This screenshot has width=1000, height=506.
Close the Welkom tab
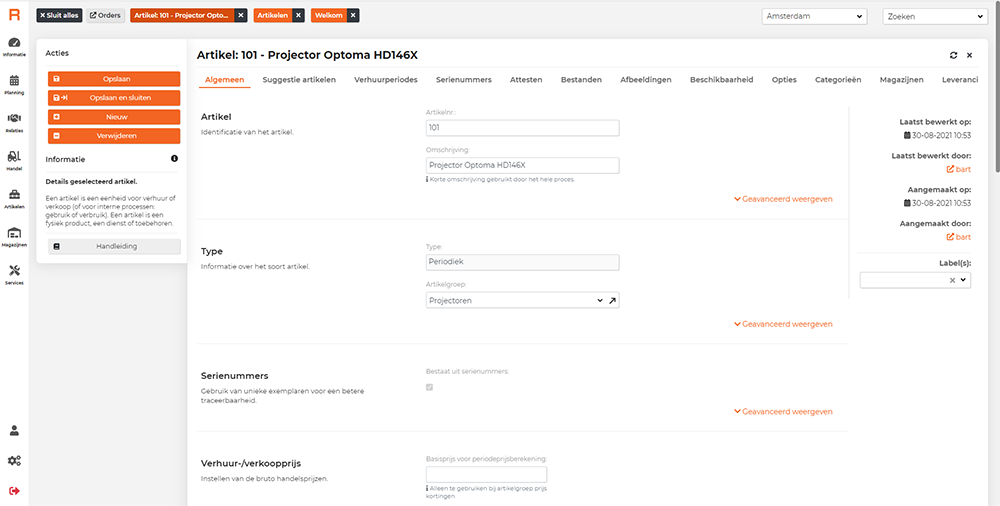(x=353, y=15)
